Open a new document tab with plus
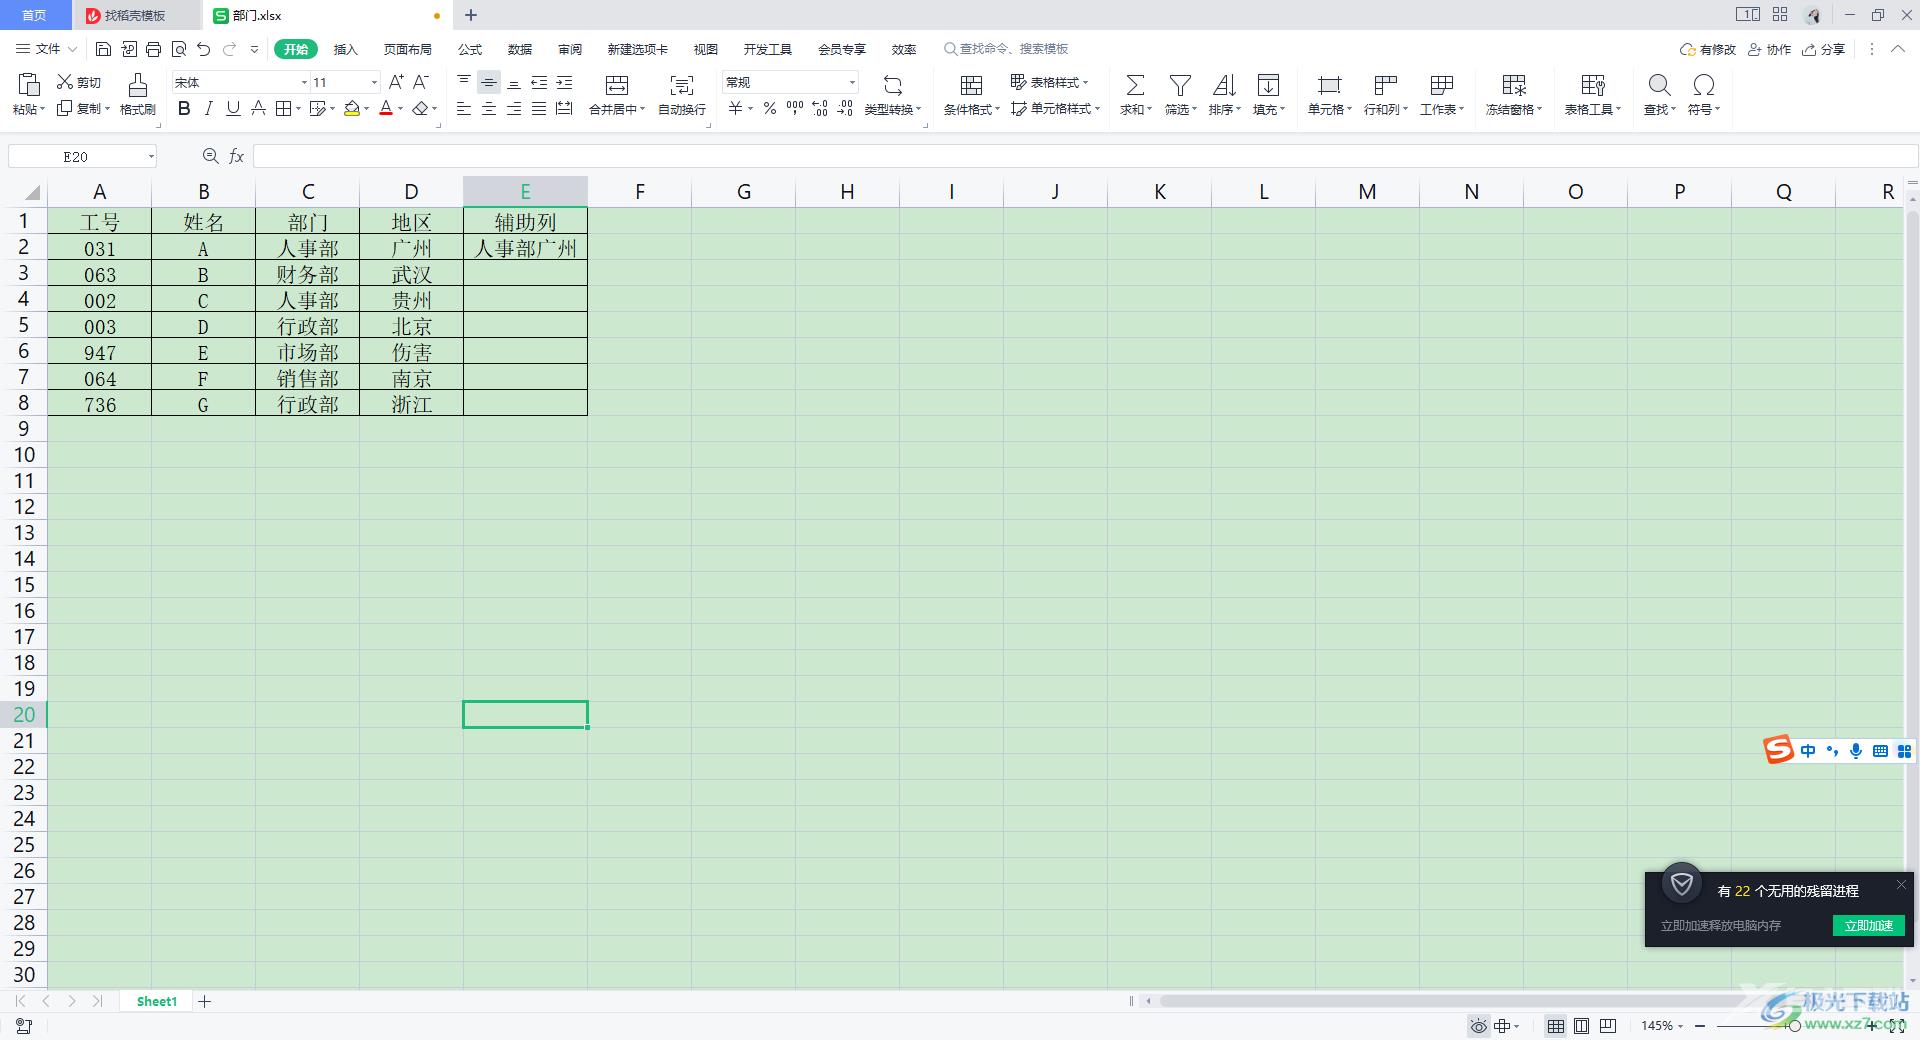 (x=471, y=15)
